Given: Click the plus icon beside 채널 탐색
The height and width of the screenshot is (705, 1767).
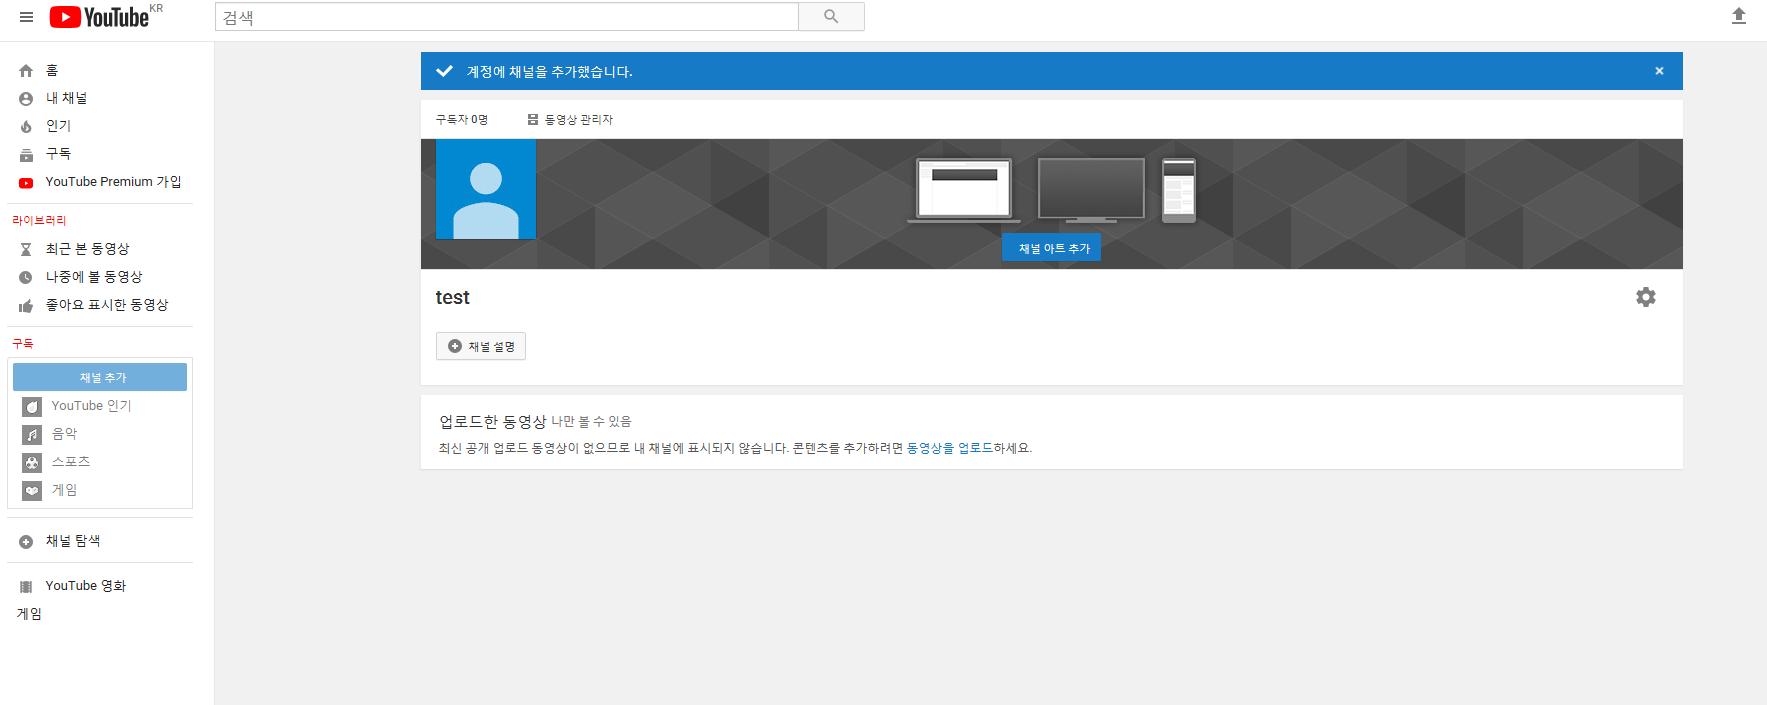Looking at the screenshot, I should click(26, 542).
